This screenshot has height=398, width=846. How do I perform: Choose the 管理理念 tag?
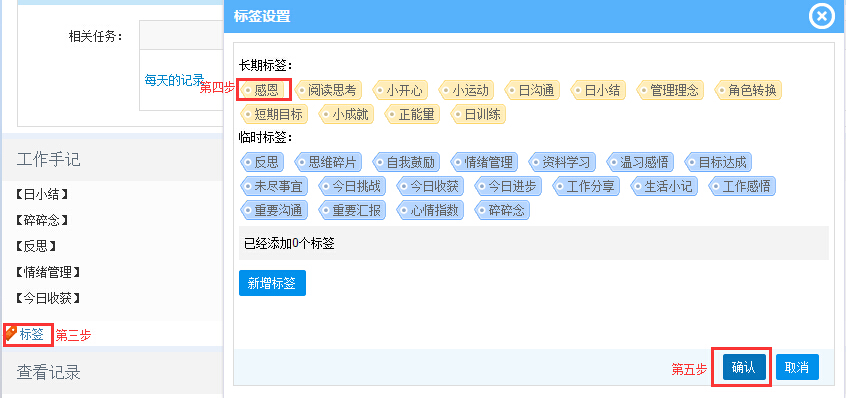click(671, 90)
